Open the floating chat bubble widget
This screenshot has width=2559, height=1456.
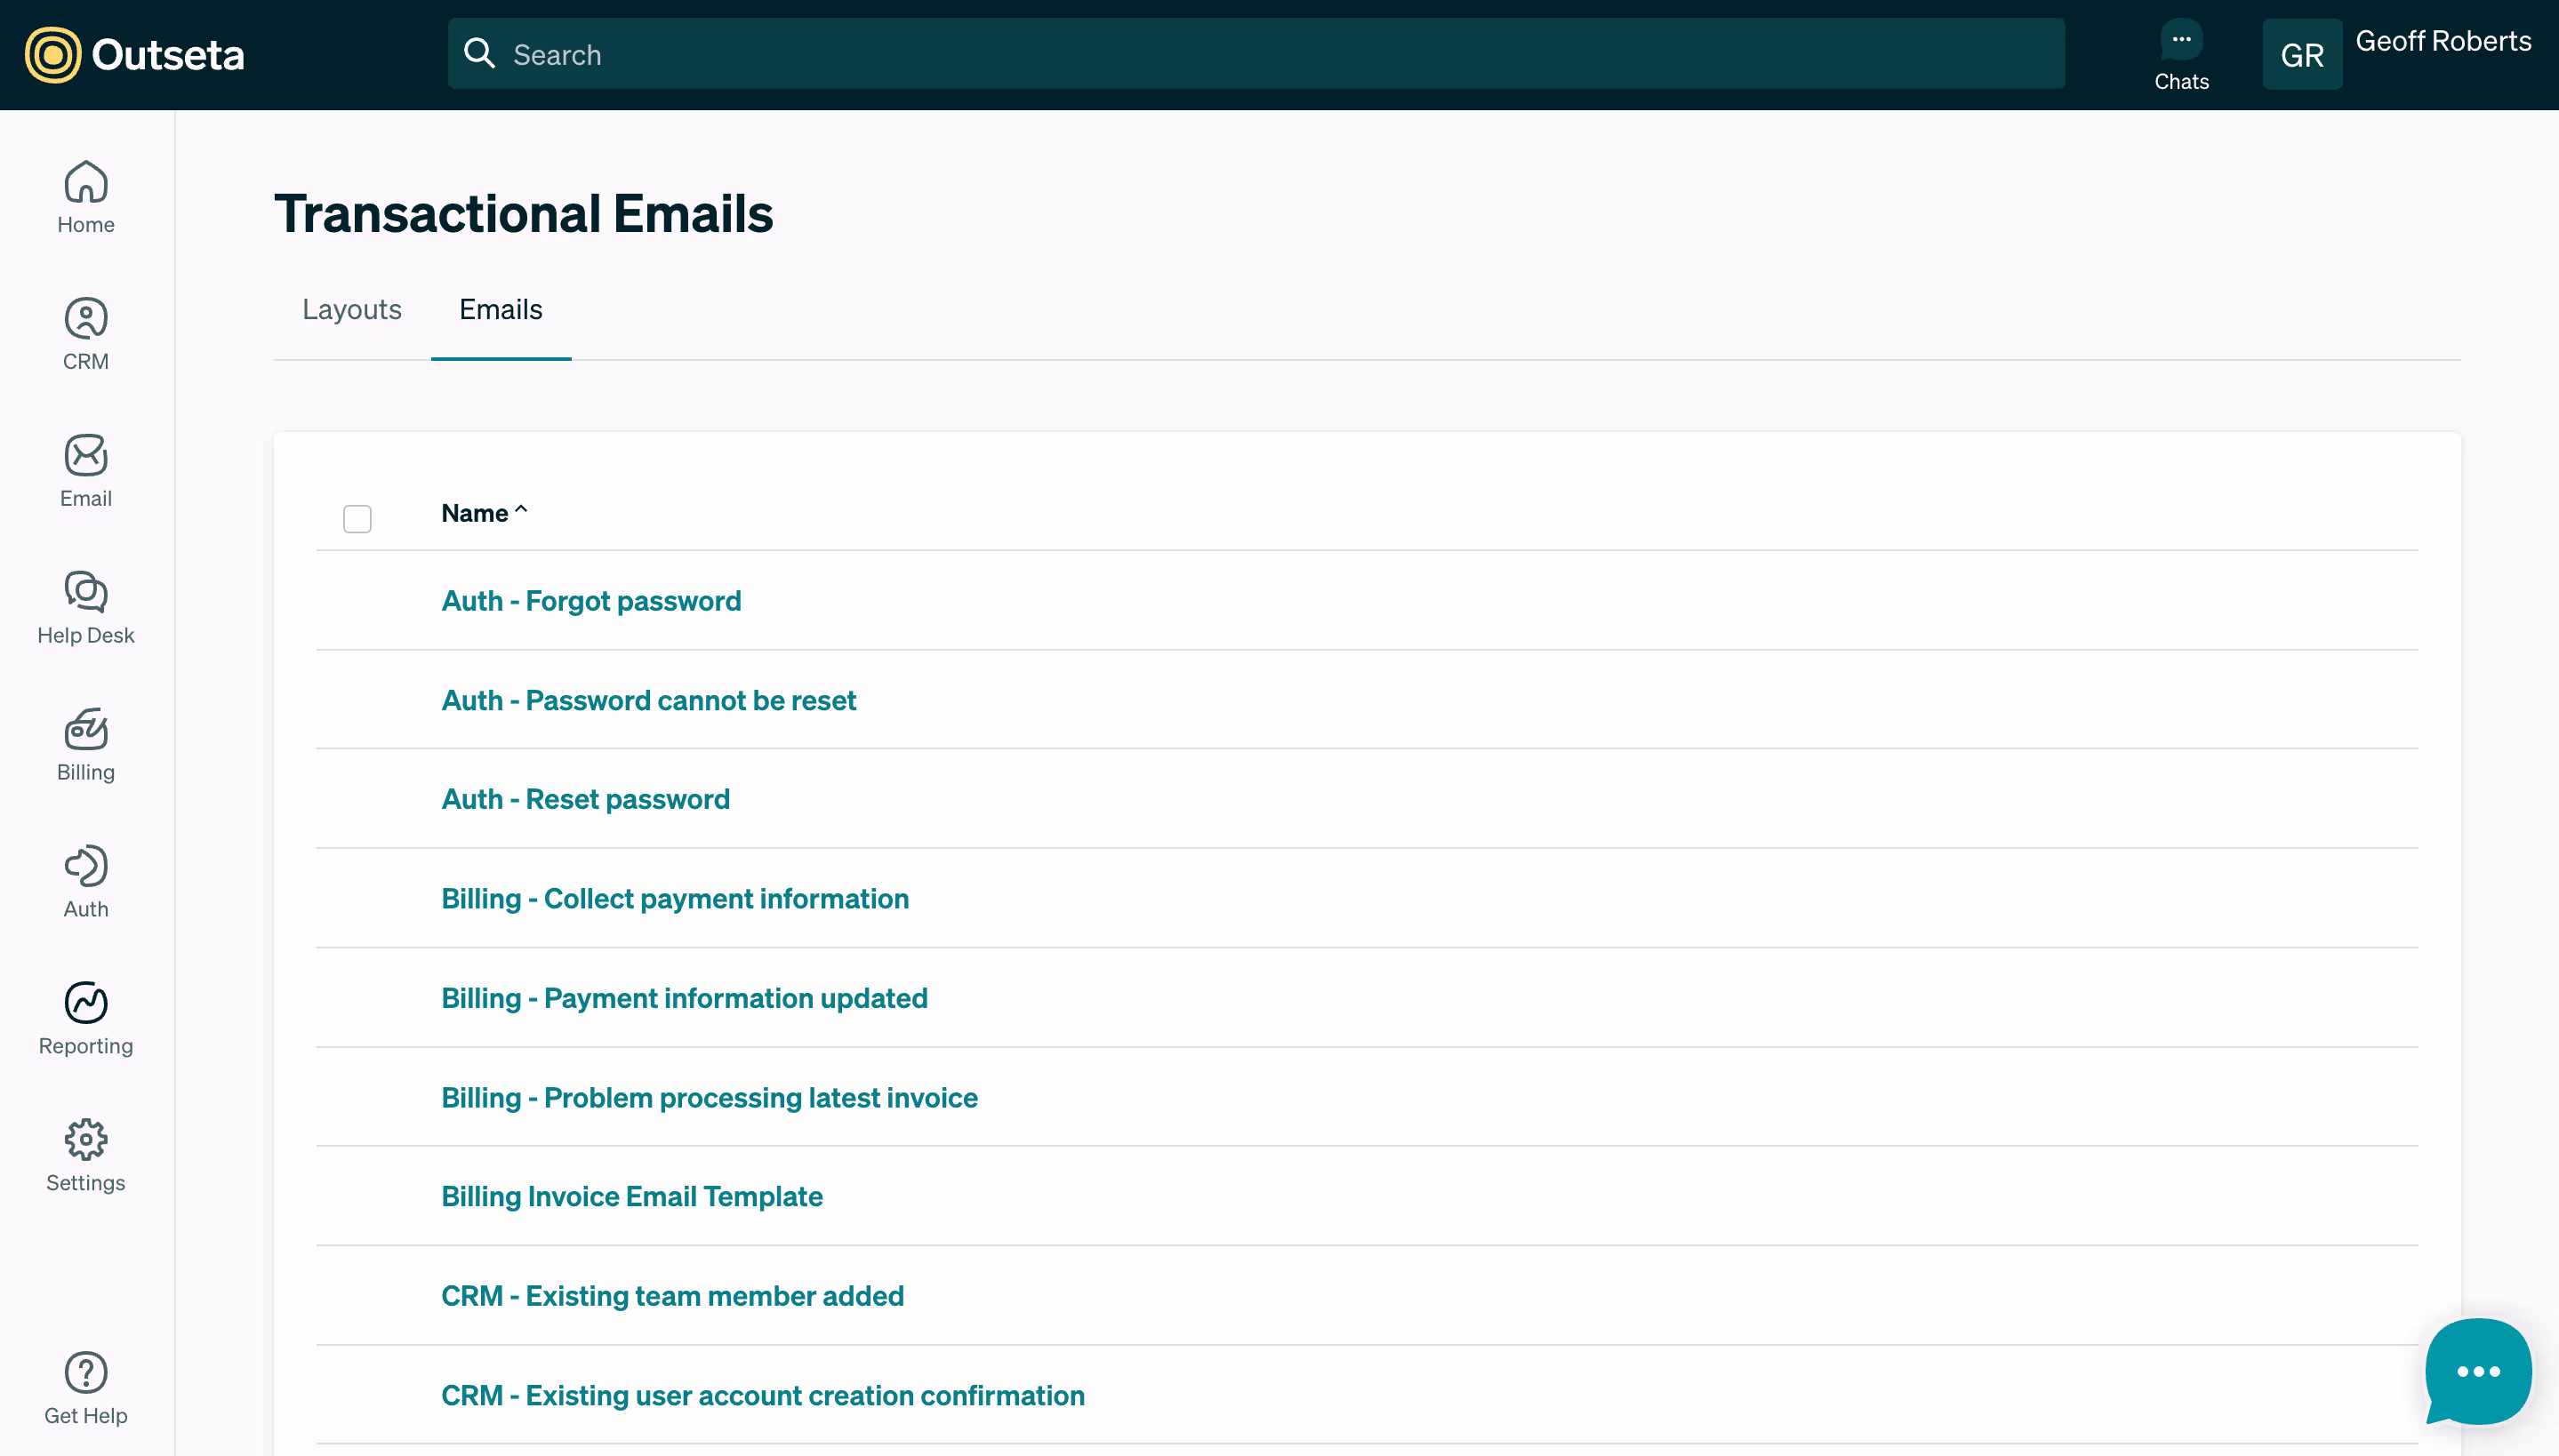point(2477,1371)
